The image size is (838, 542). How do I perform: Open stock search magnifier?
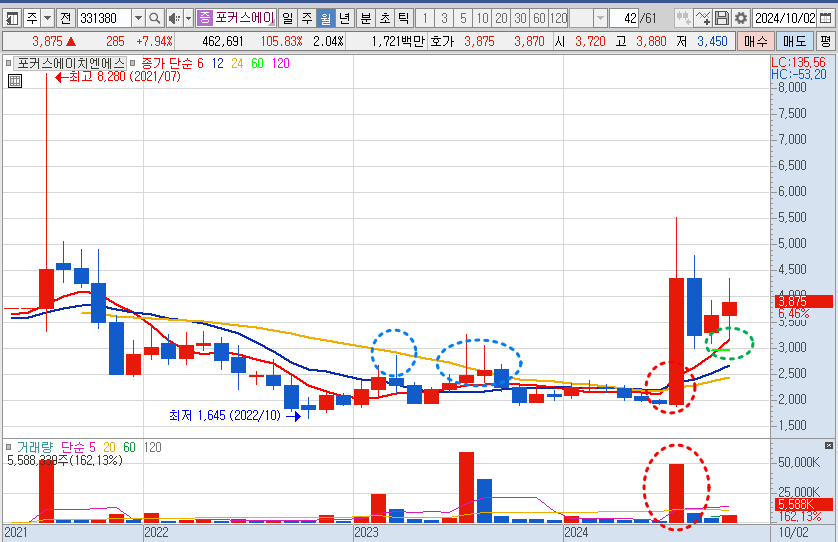tap(154, 19)
